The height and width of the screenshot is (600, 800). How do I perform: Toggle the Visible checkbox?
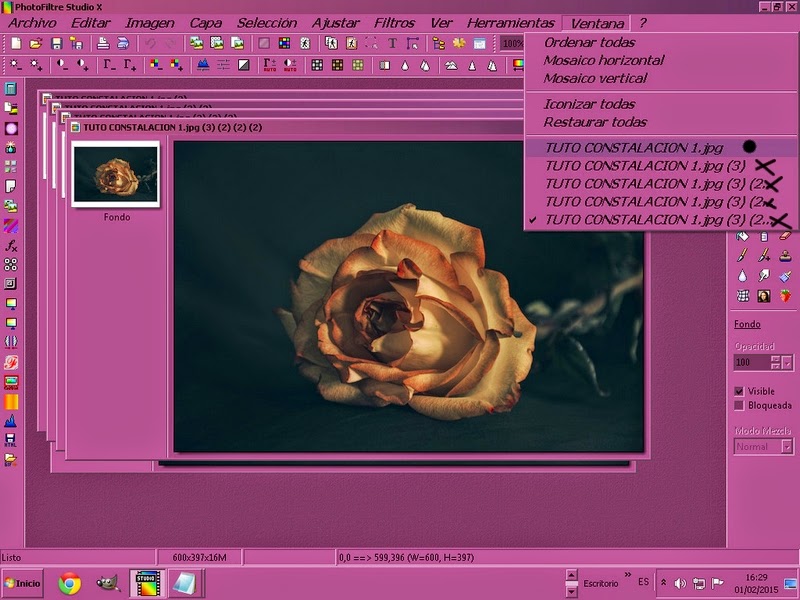point(739,391)
